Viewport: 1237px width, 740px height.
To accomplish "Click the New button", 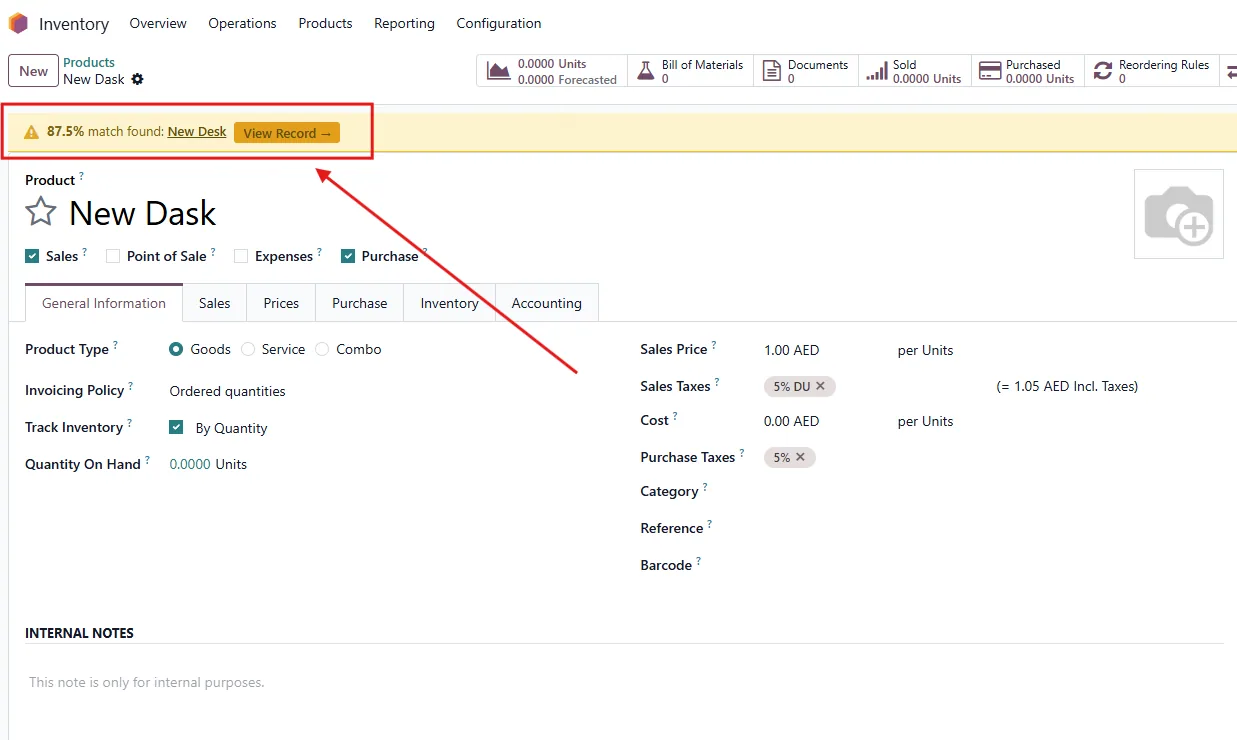I will 33,71.
